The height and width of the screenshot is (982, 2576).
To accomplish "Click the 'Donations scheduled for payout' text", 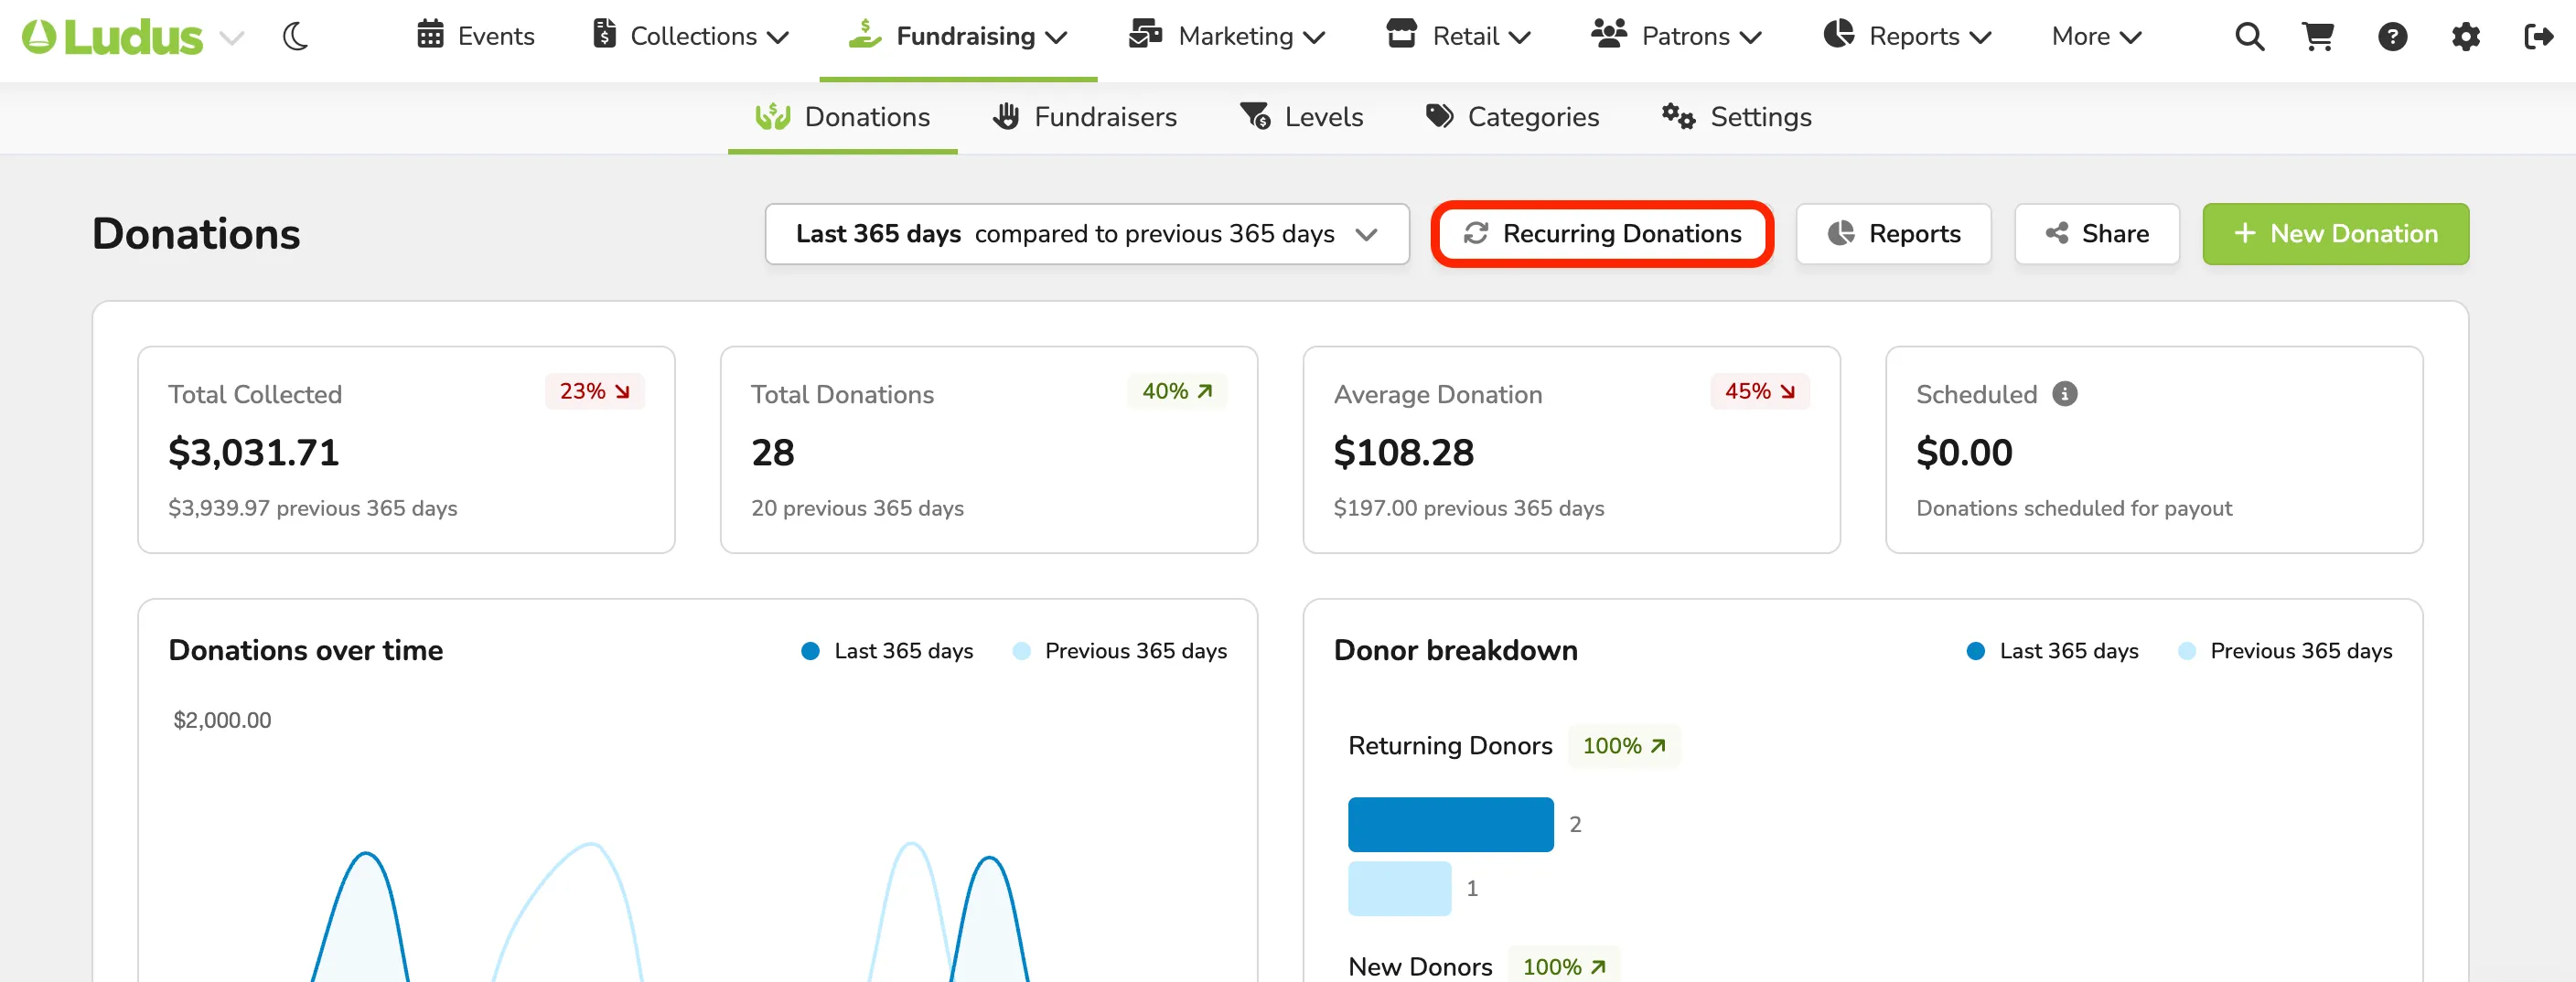I will tap(2074, 508).
